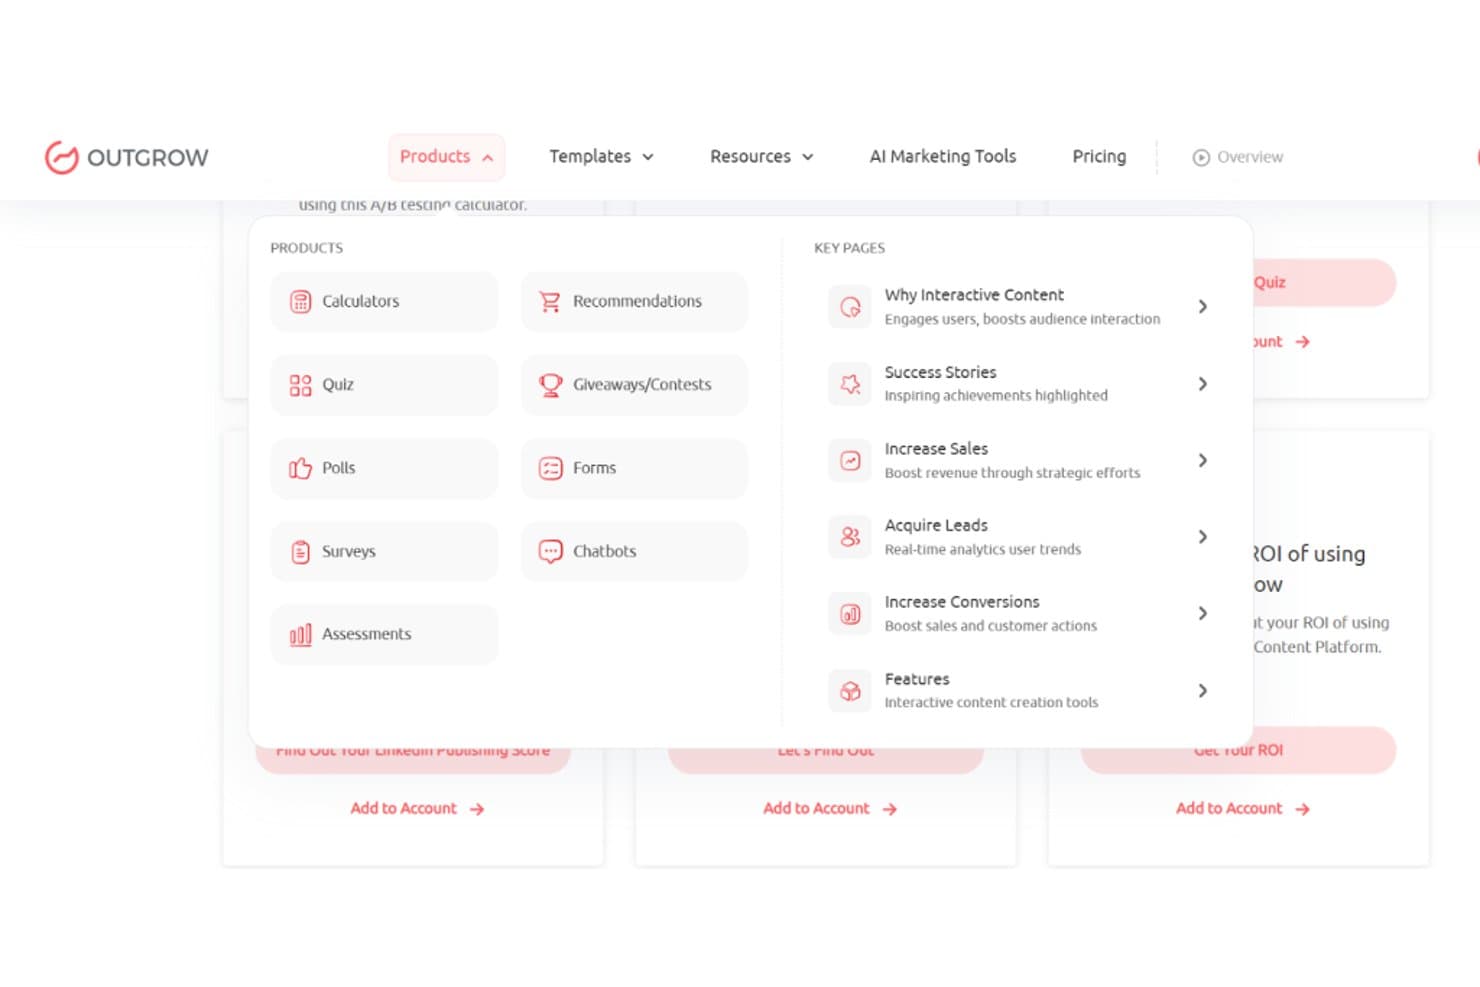Open the Increase Sales key page
Screen dimensions: 1480x987
tap(1019, 460)
